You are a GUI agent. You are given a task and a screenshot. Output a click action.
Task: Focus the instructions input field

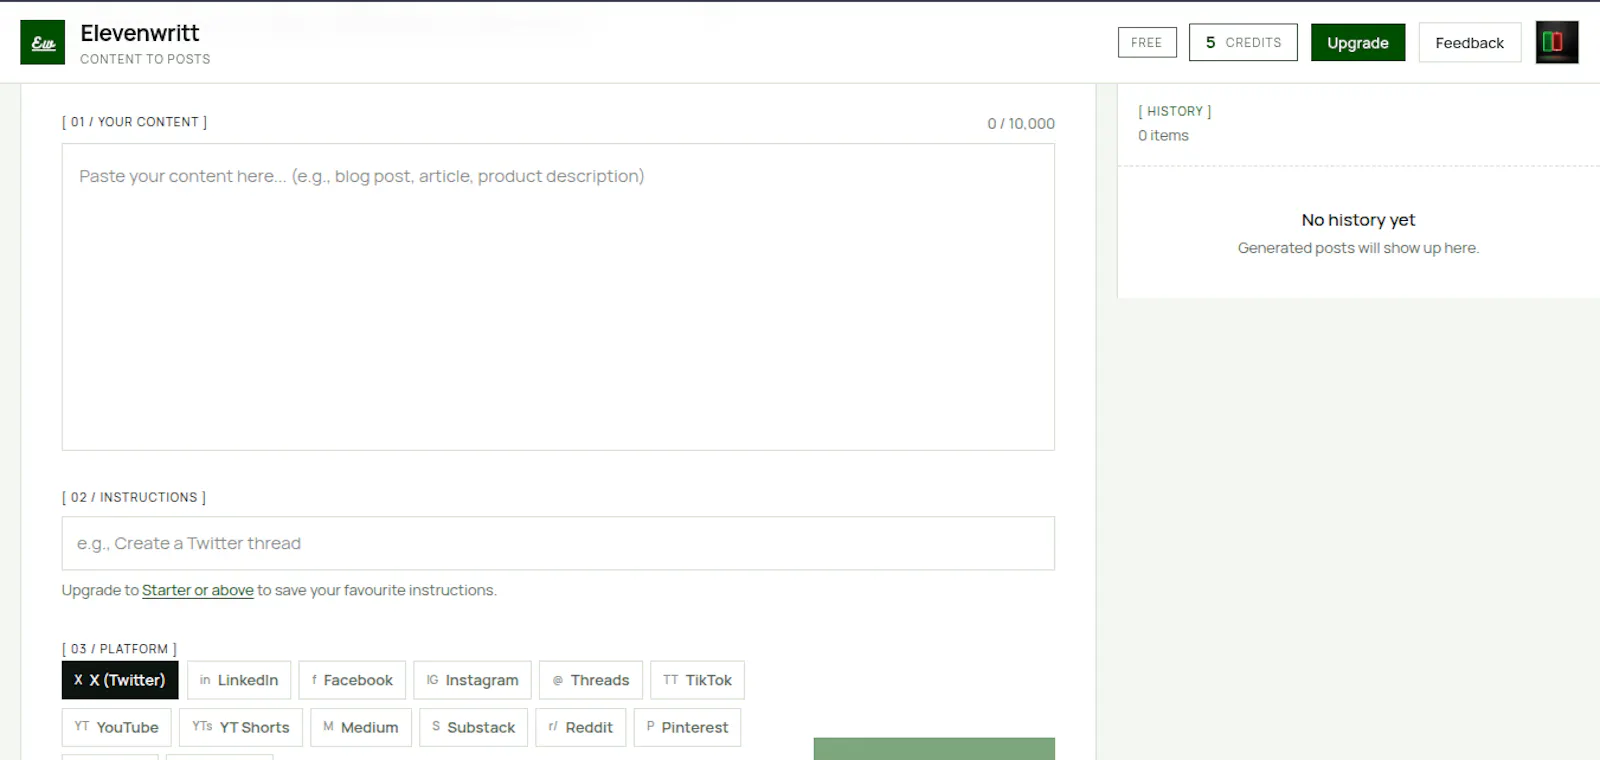click(558, 543)
